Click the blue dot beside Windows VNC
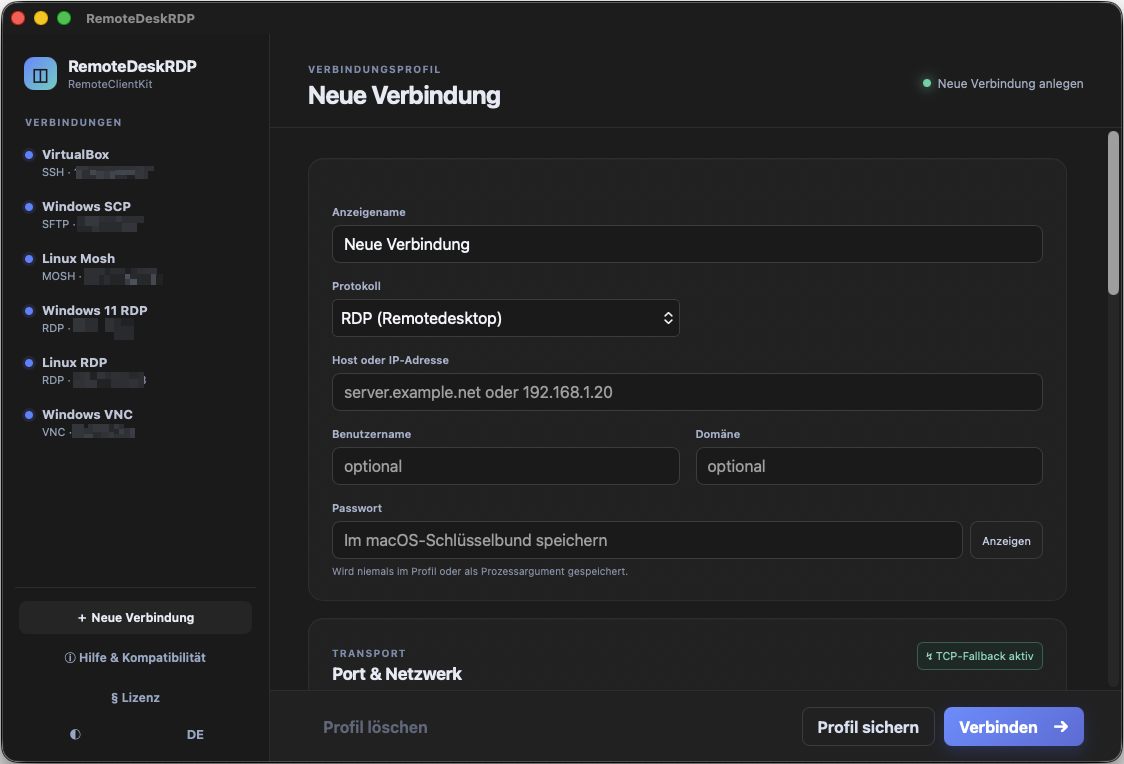 29,415
